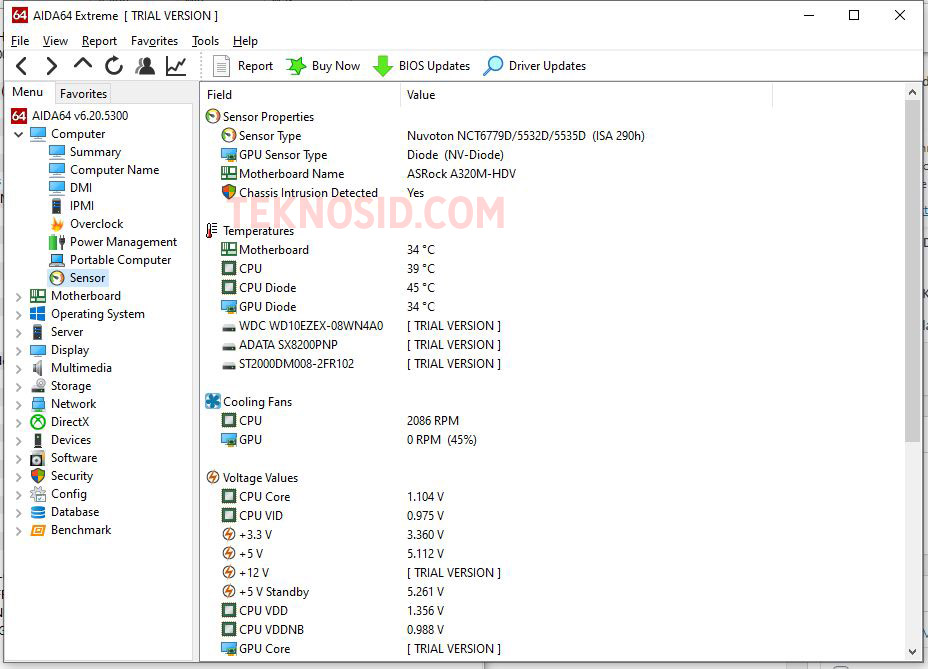
Task: Click the Operating System Windows logo icon
Action: click(38, 314)
